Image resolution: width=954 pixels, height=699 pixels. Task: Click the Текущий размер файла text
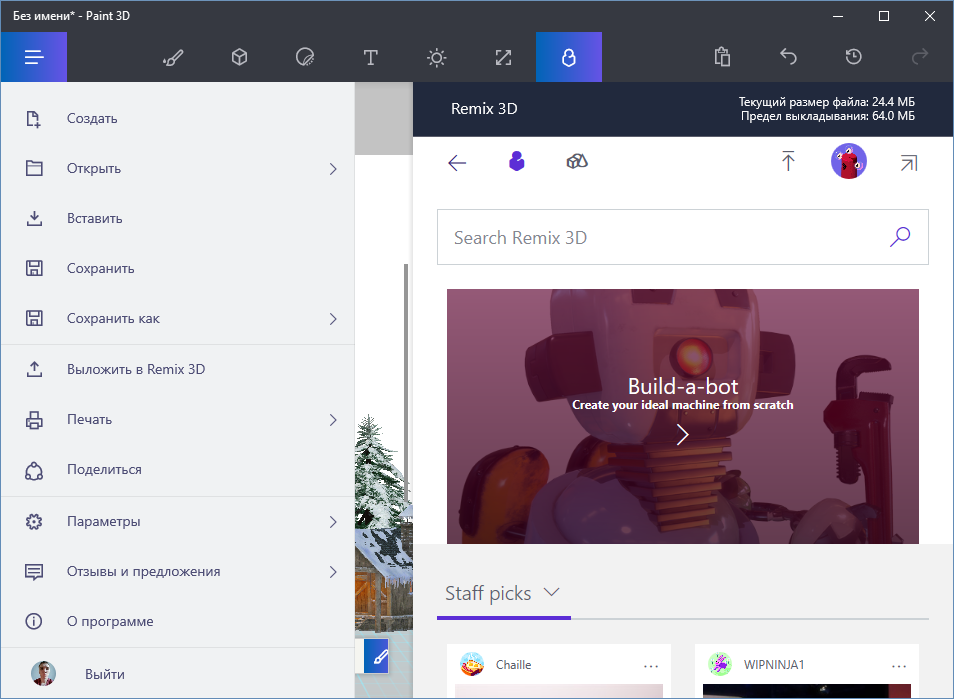(x=827, y=102)
